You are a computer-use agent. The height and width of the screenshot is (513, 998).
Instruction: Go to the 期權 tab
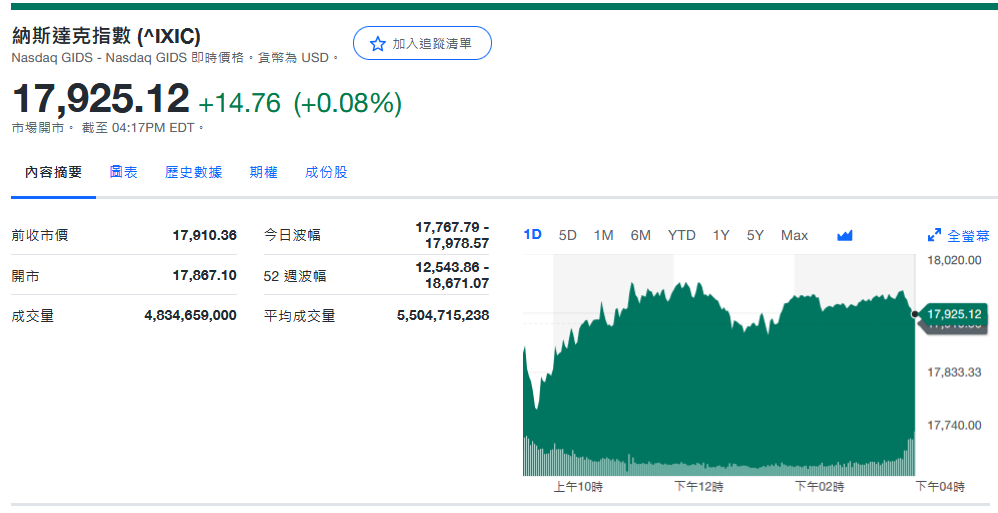[x=263, y=172]
